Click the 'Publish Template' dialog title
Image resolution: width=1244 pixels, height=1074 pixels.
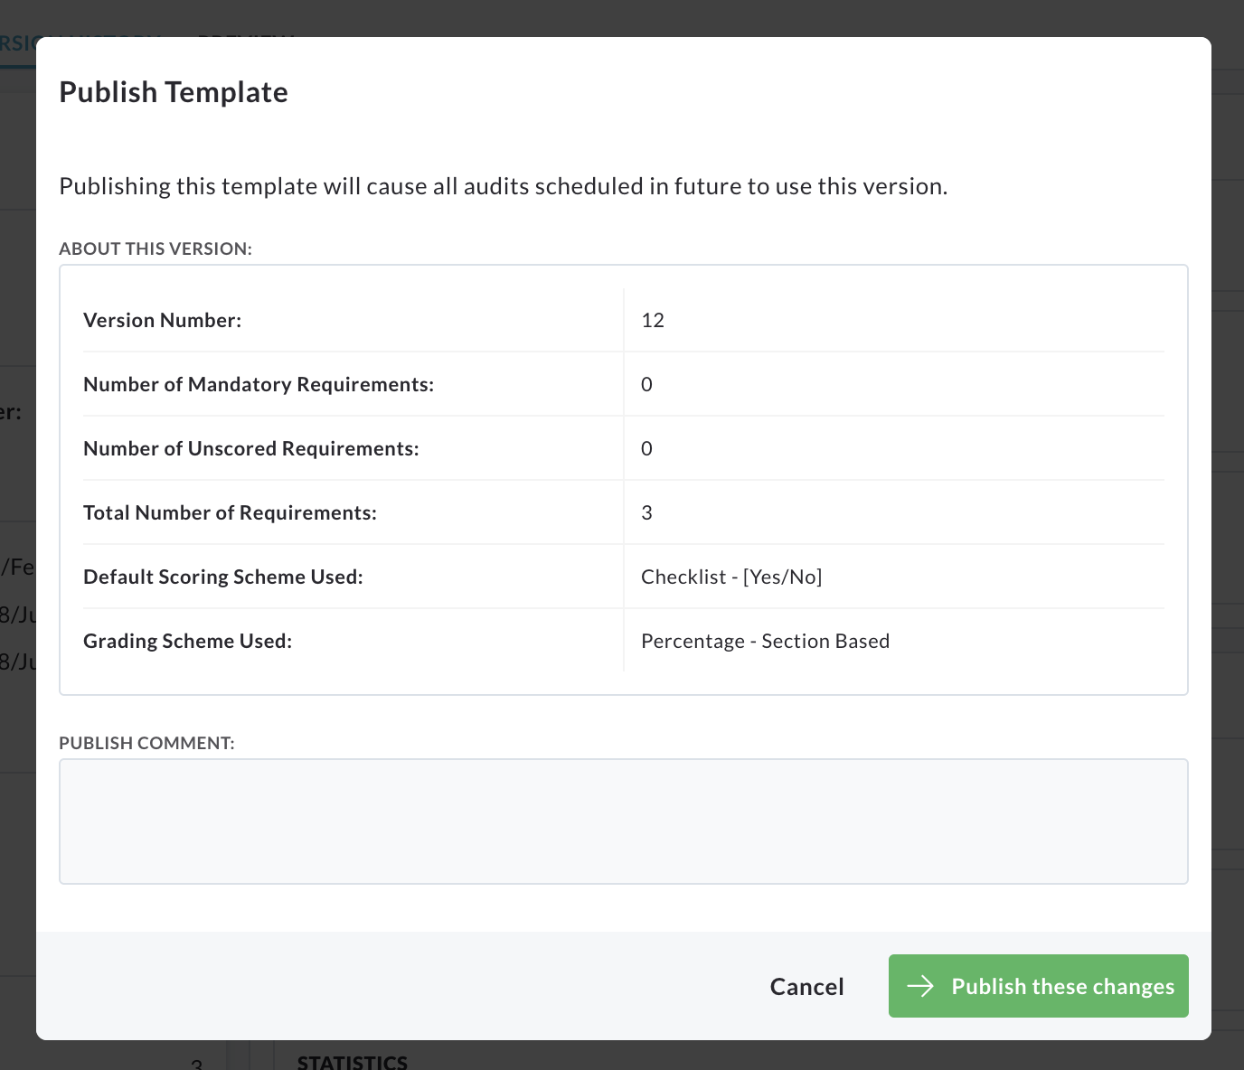point(173,92)
